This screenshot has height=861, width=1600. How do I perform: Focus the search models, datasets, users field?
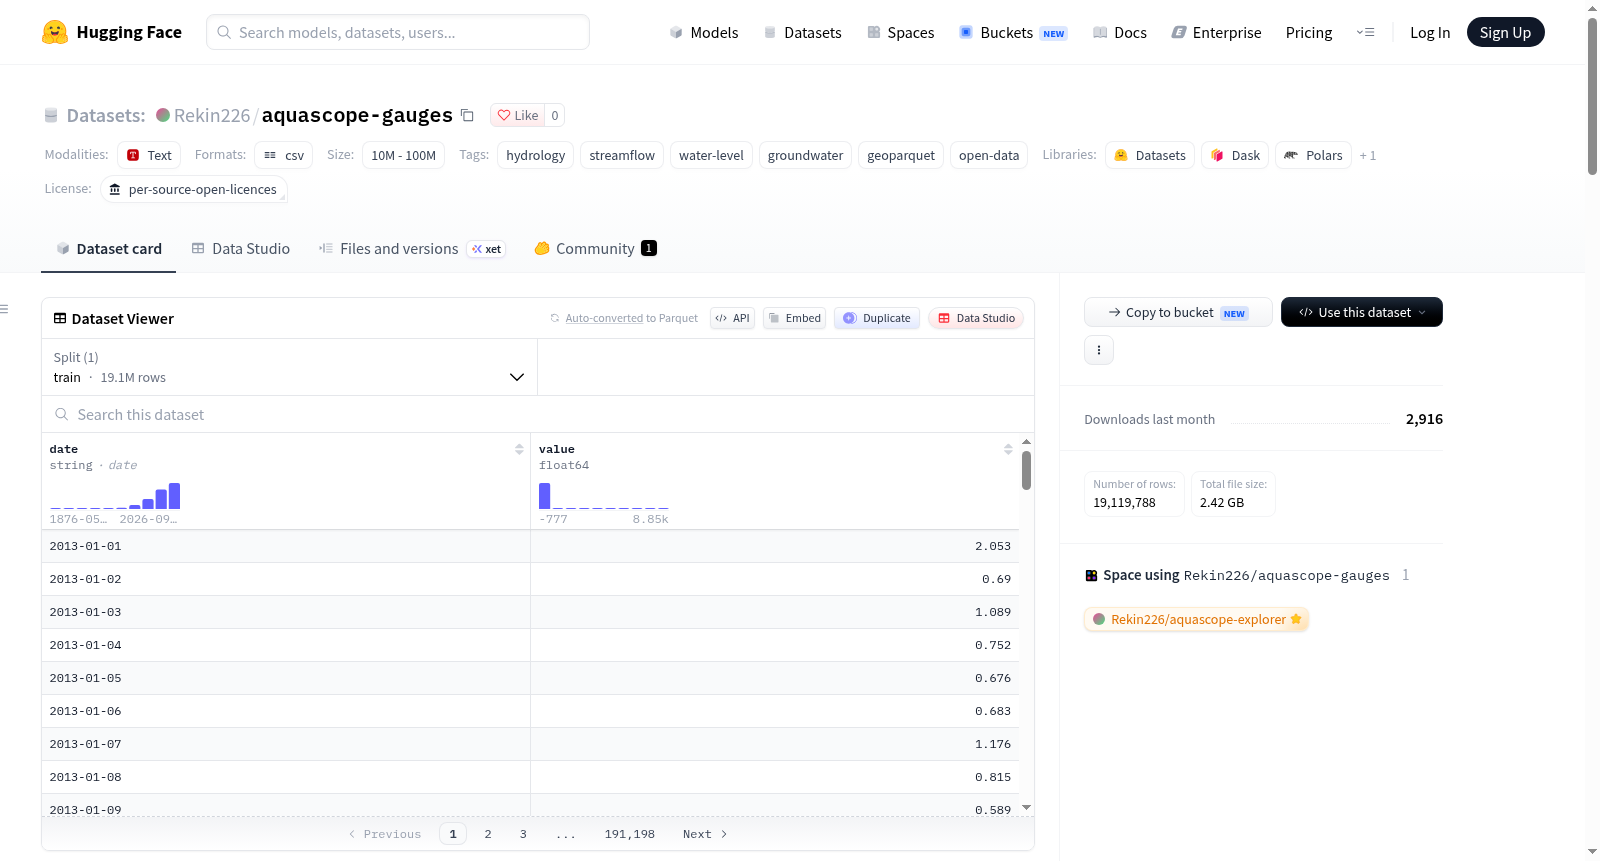click(398, 32)
